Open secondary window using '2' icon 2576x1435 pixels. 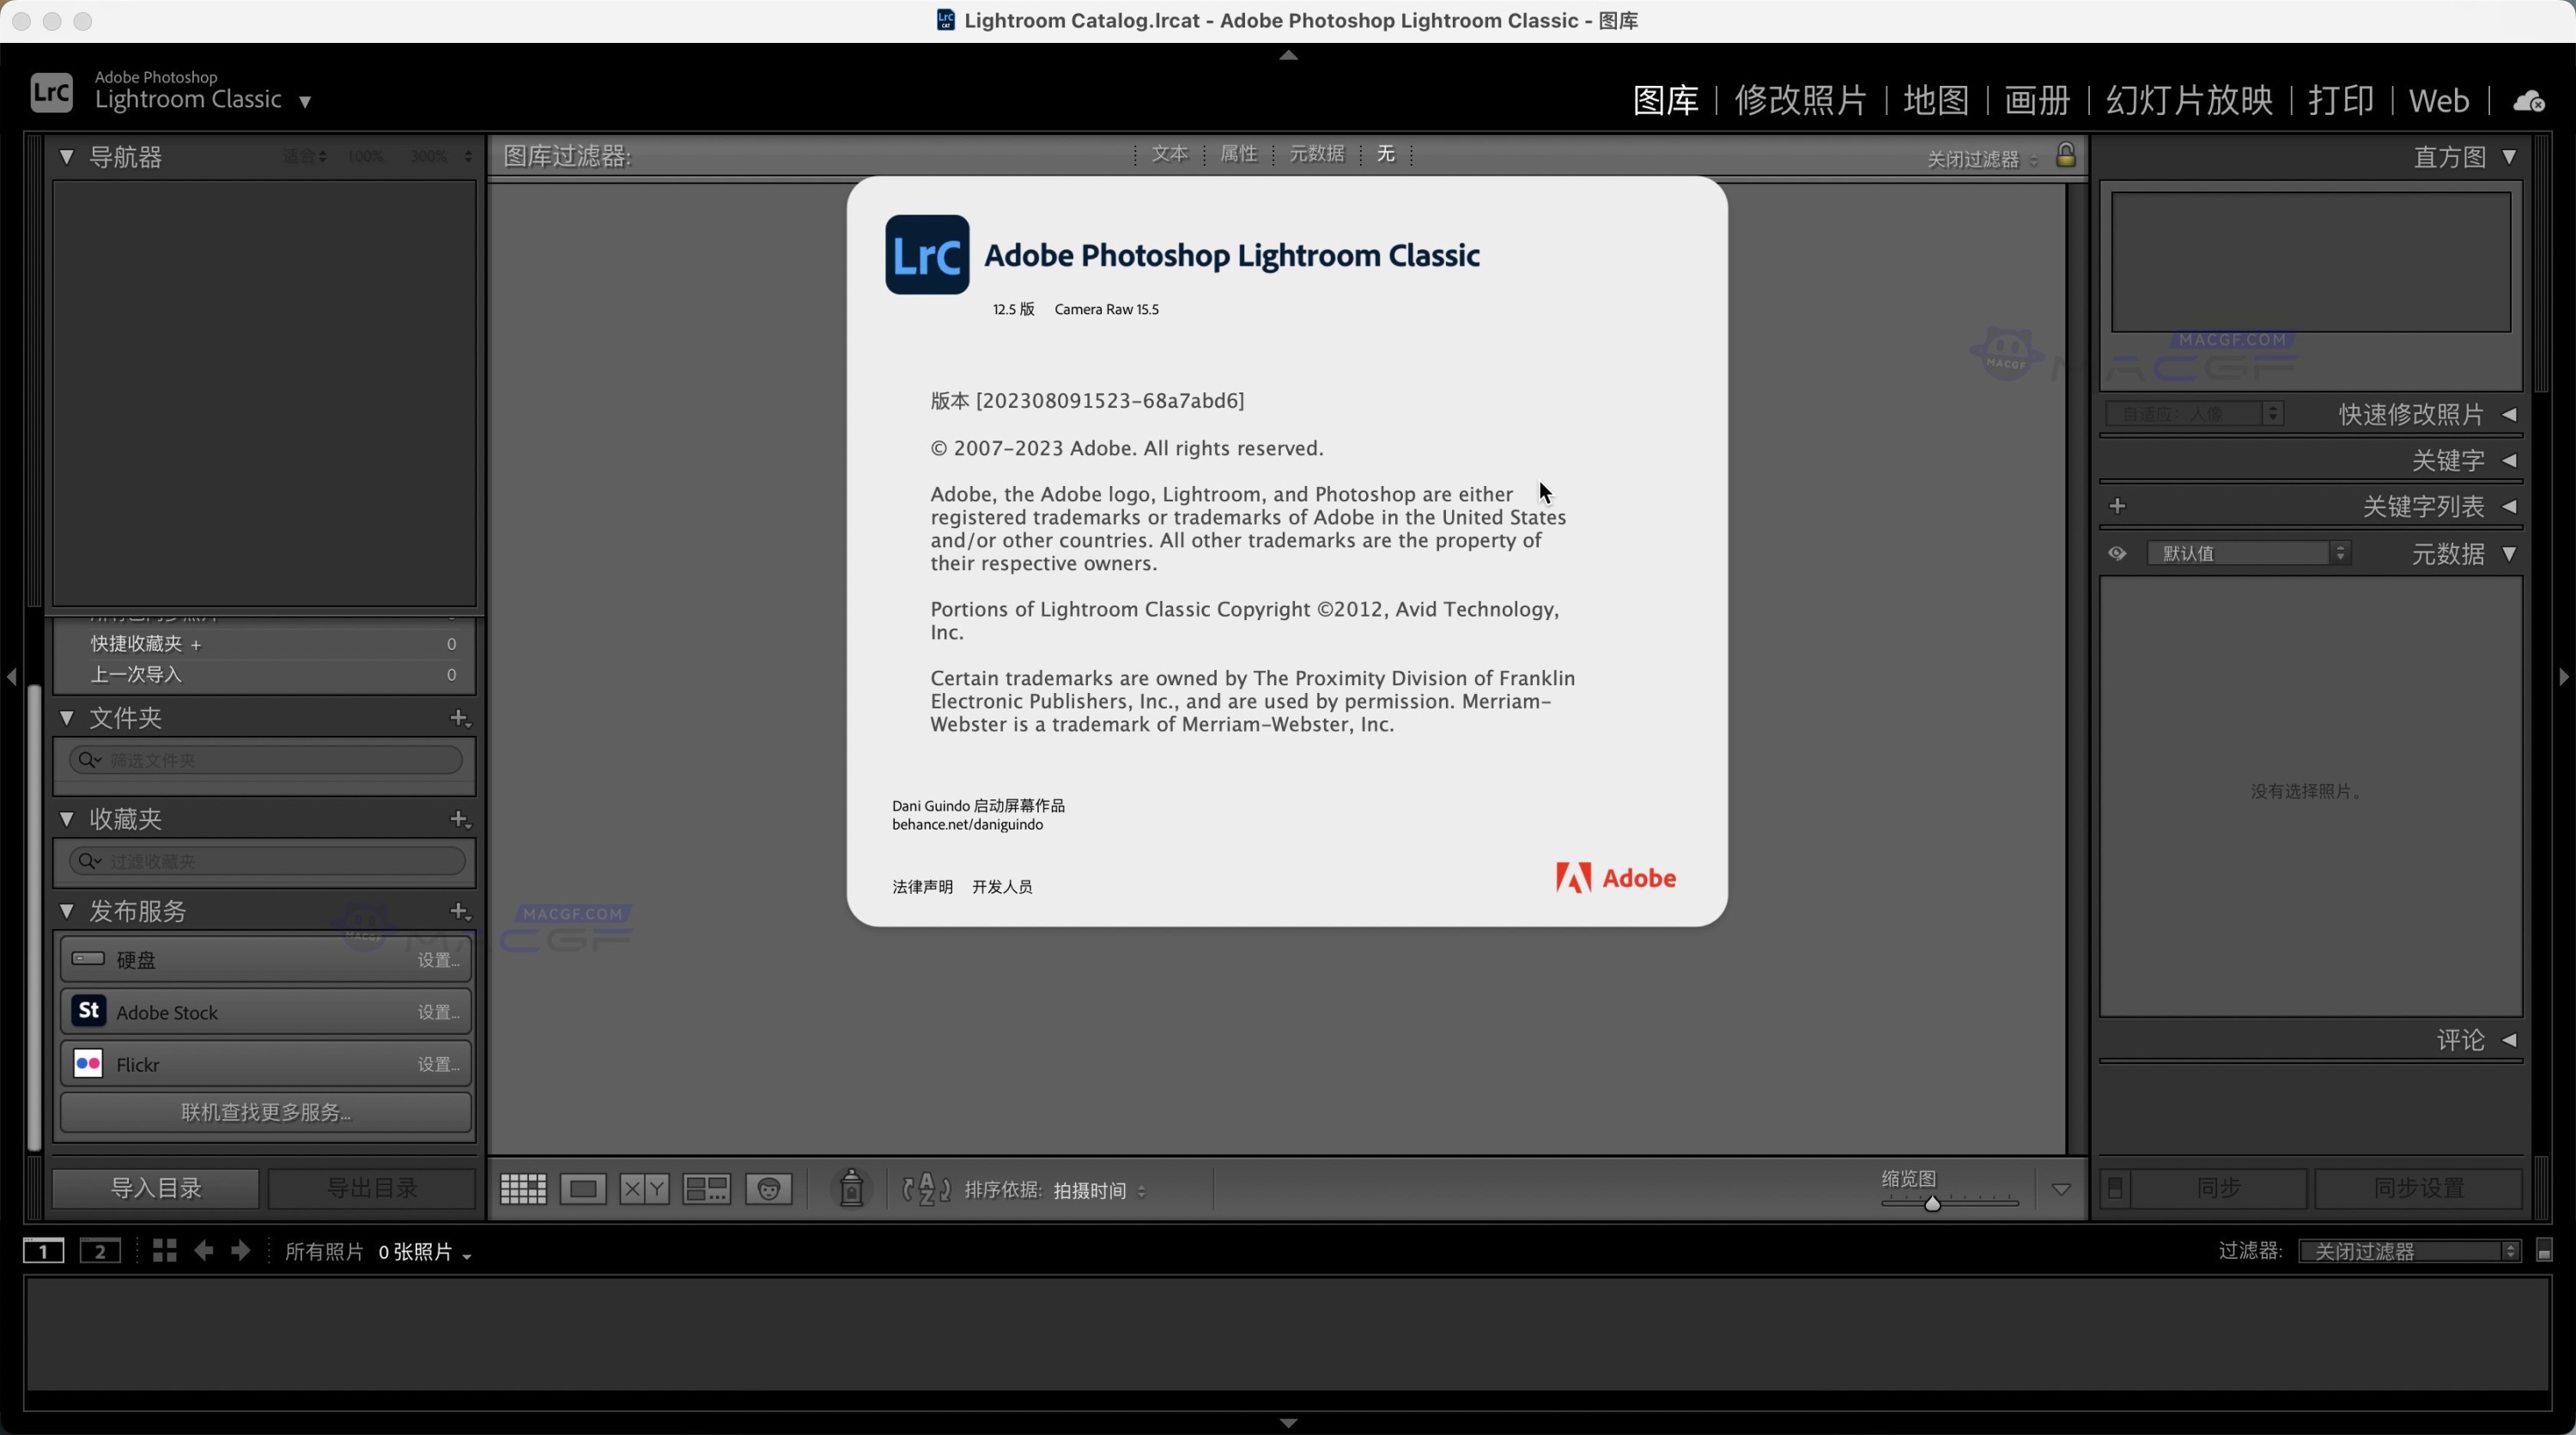tap(99, 1251)
